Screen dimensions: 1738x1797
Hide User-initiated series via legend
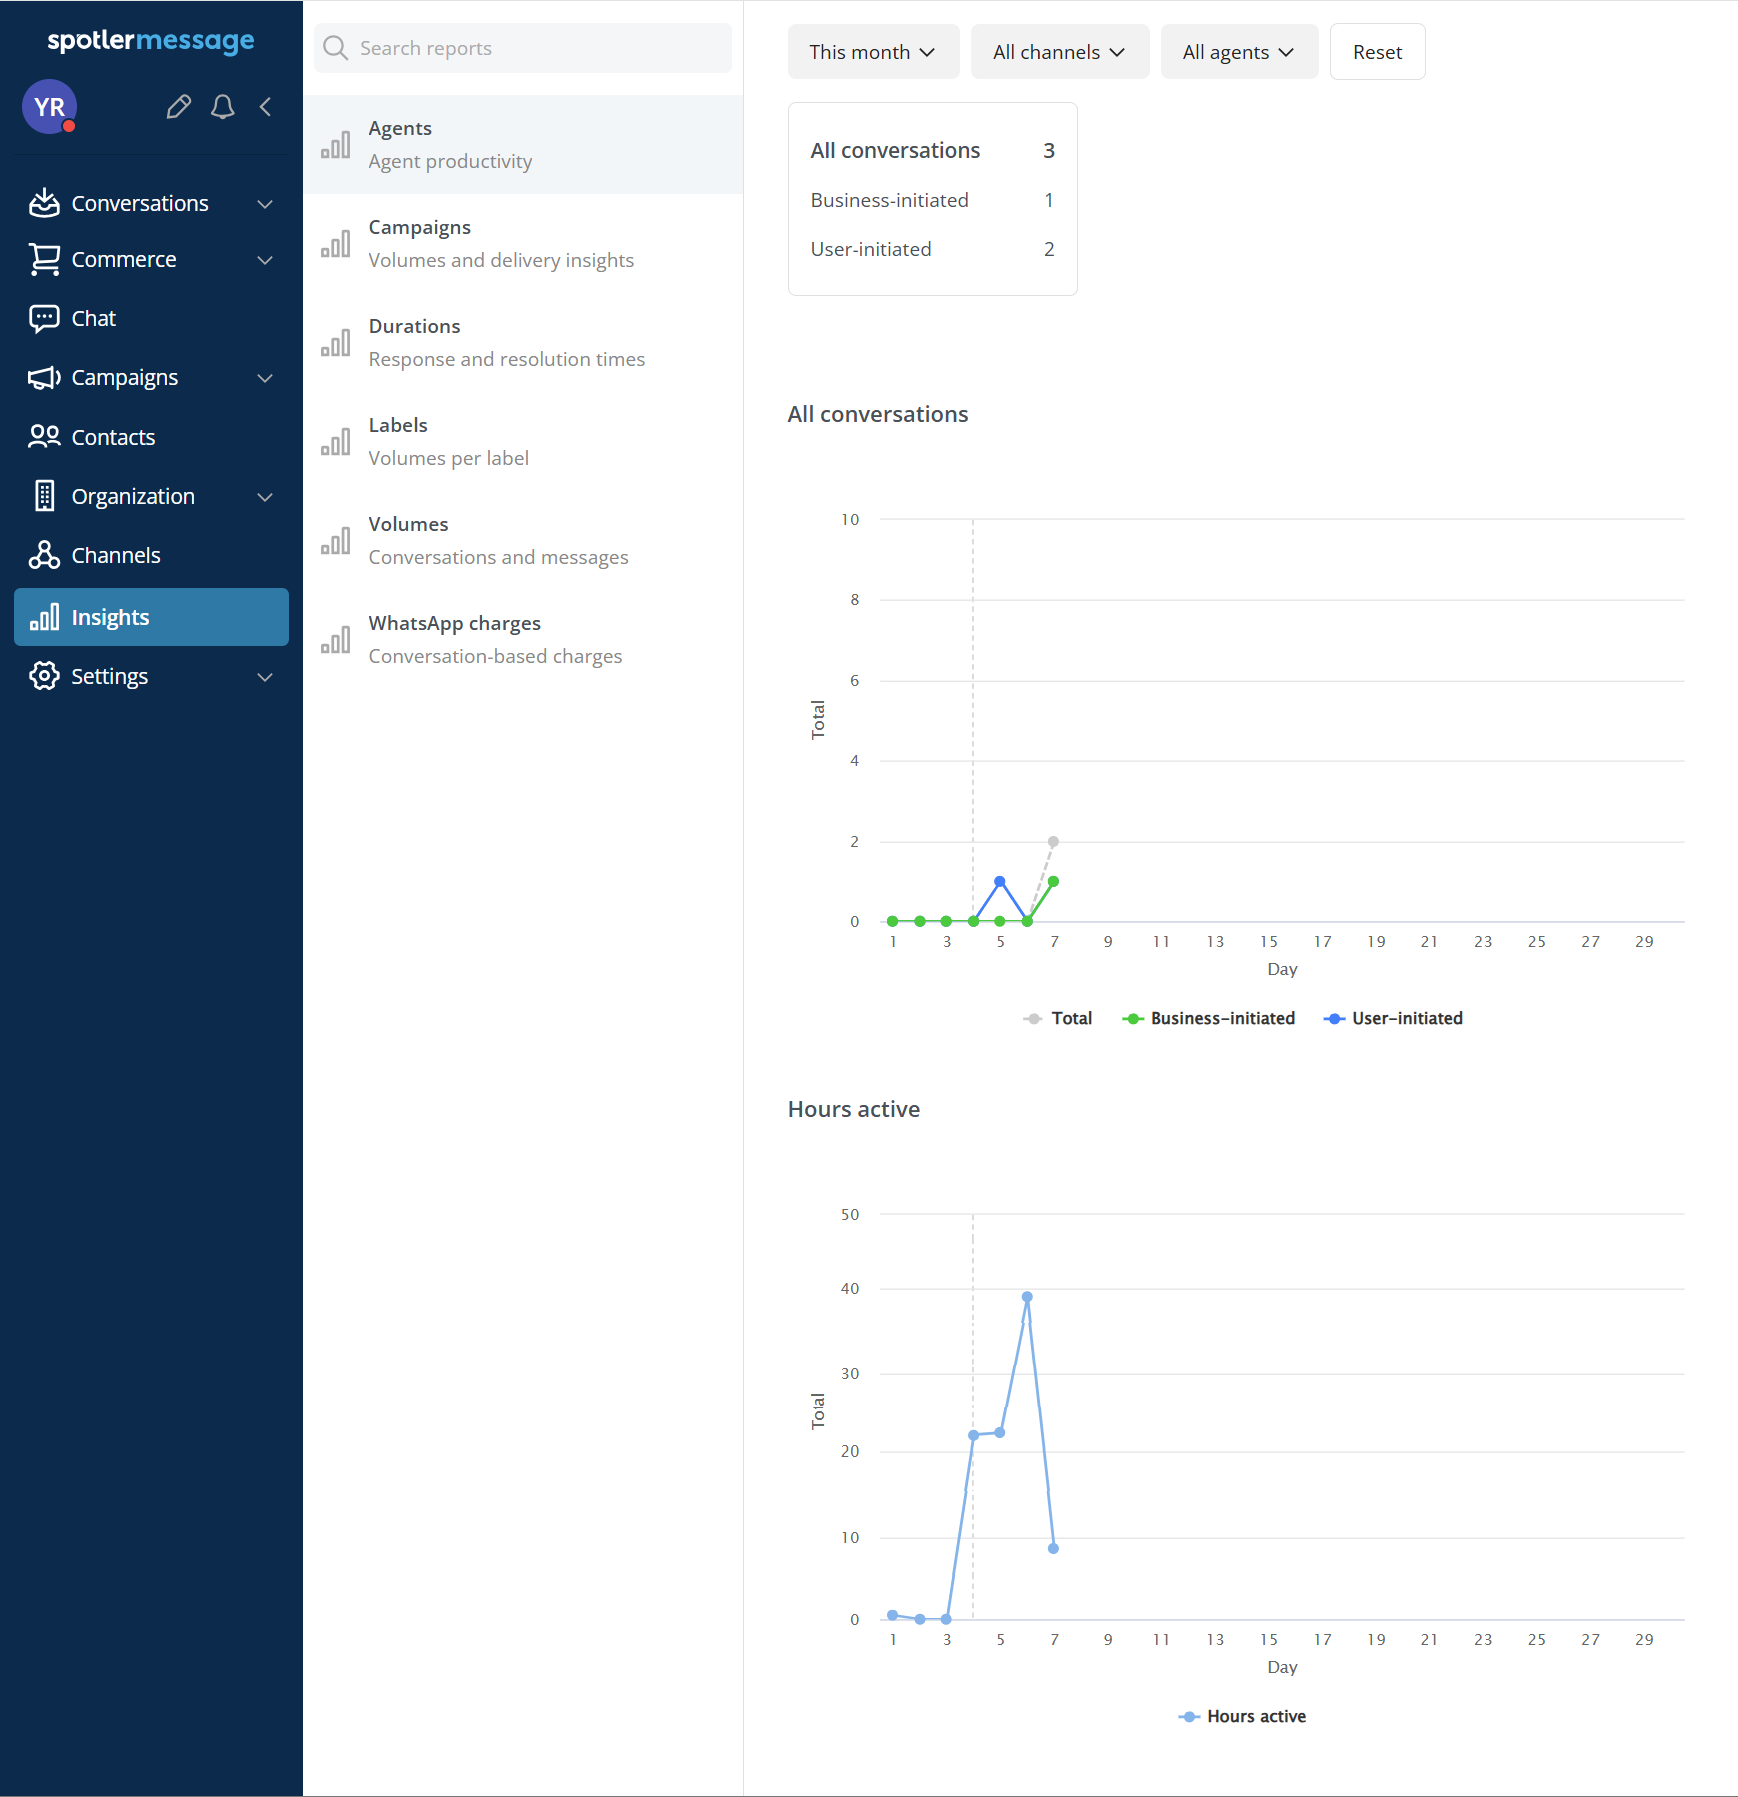pyautogui.click(x=1393, y=1018)
